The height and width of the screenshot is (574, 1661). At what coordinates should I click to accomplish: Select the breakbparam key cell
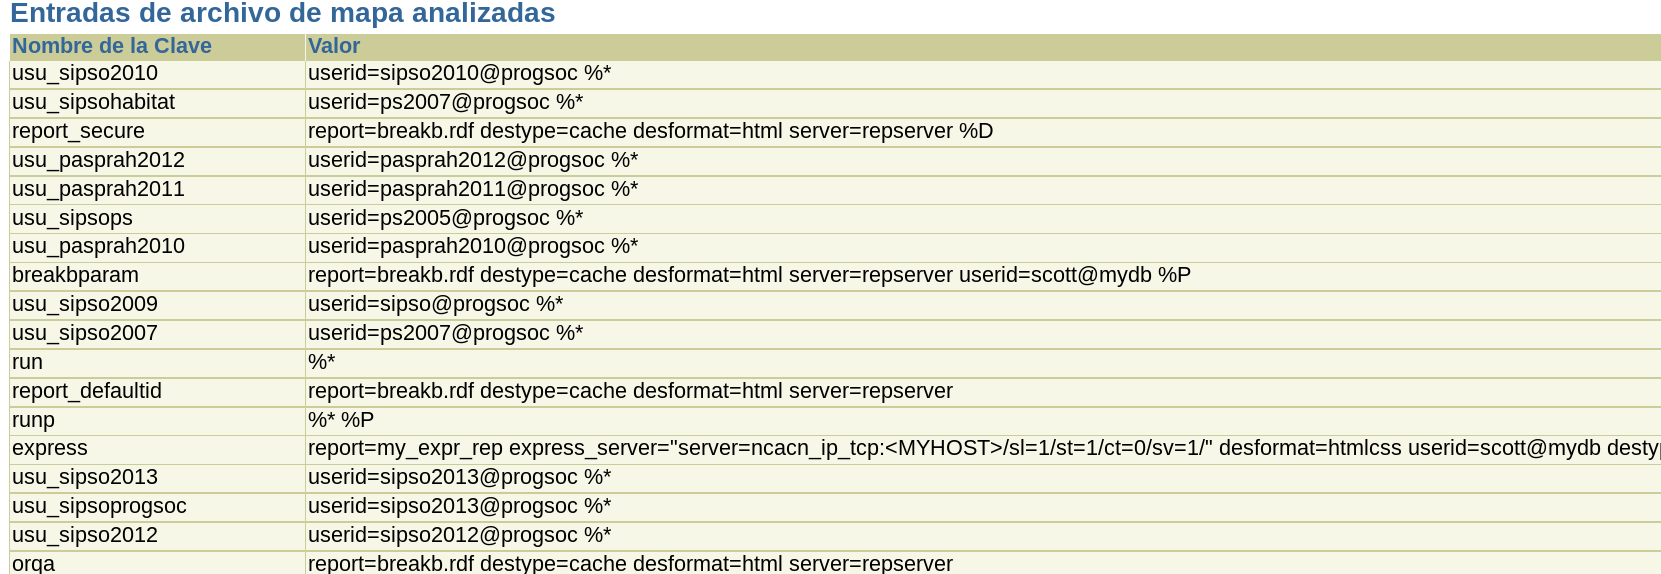point(75,276)
